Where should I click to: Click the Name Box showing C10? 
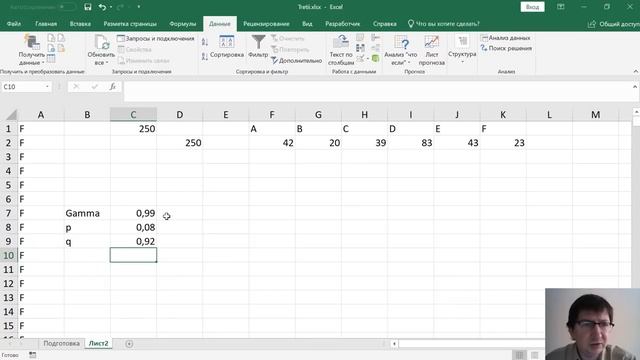click(23, 87)
